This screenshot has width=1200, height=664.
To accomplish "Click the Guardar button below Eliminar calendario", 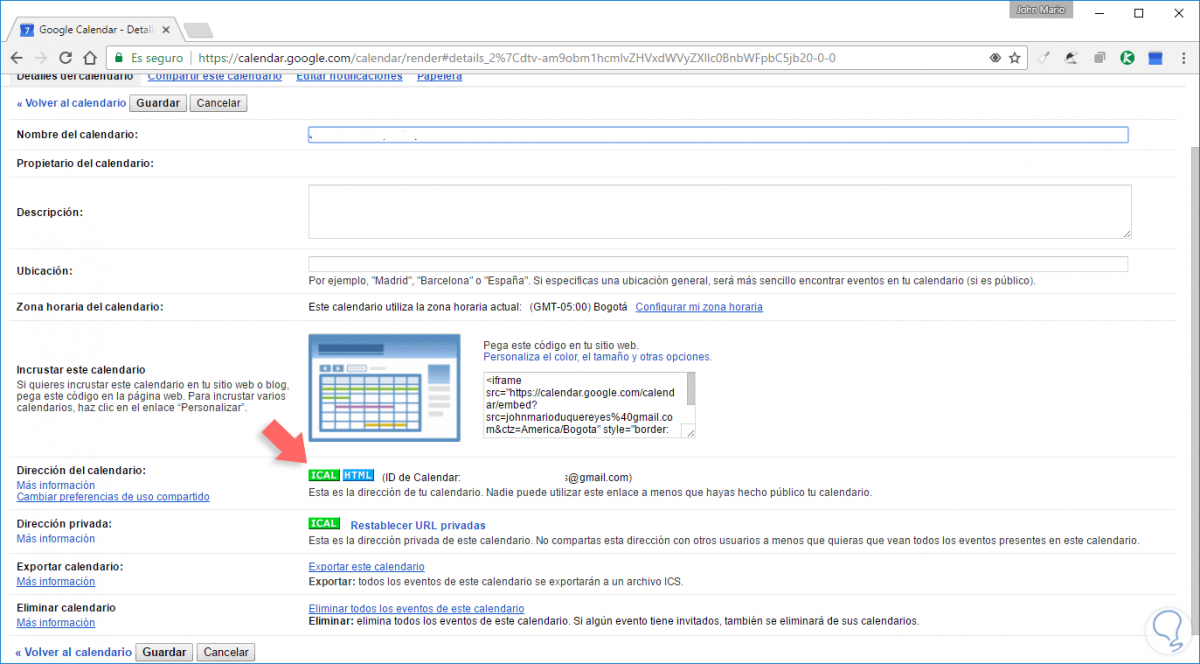I will 164,652.
